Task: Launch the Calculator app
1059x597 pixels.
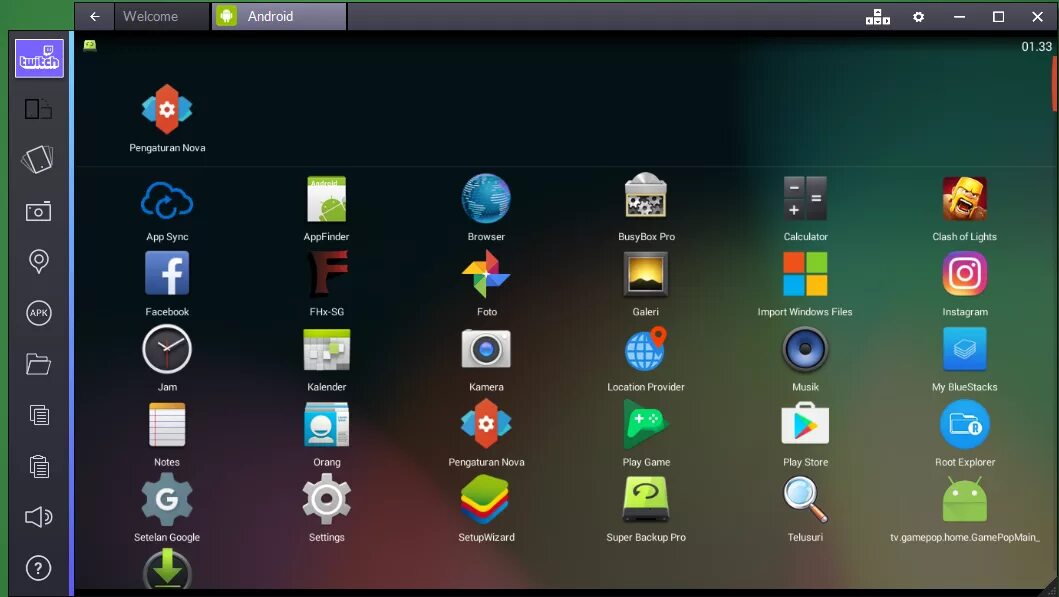Action: tap(805, 208)
